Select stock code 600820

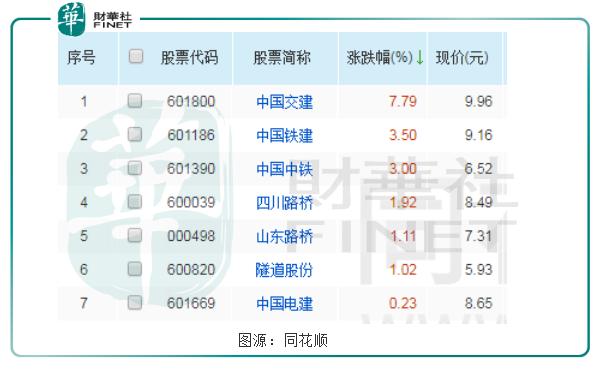[x=191, y=269]
